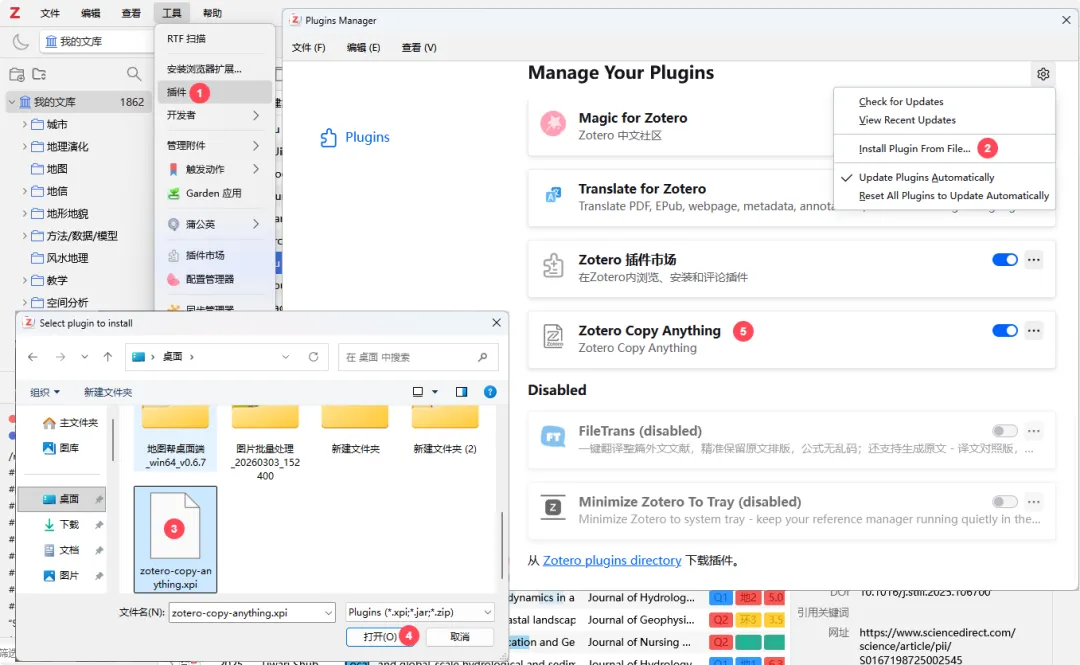Open file dialog help icon

click(x=490, y=392)
